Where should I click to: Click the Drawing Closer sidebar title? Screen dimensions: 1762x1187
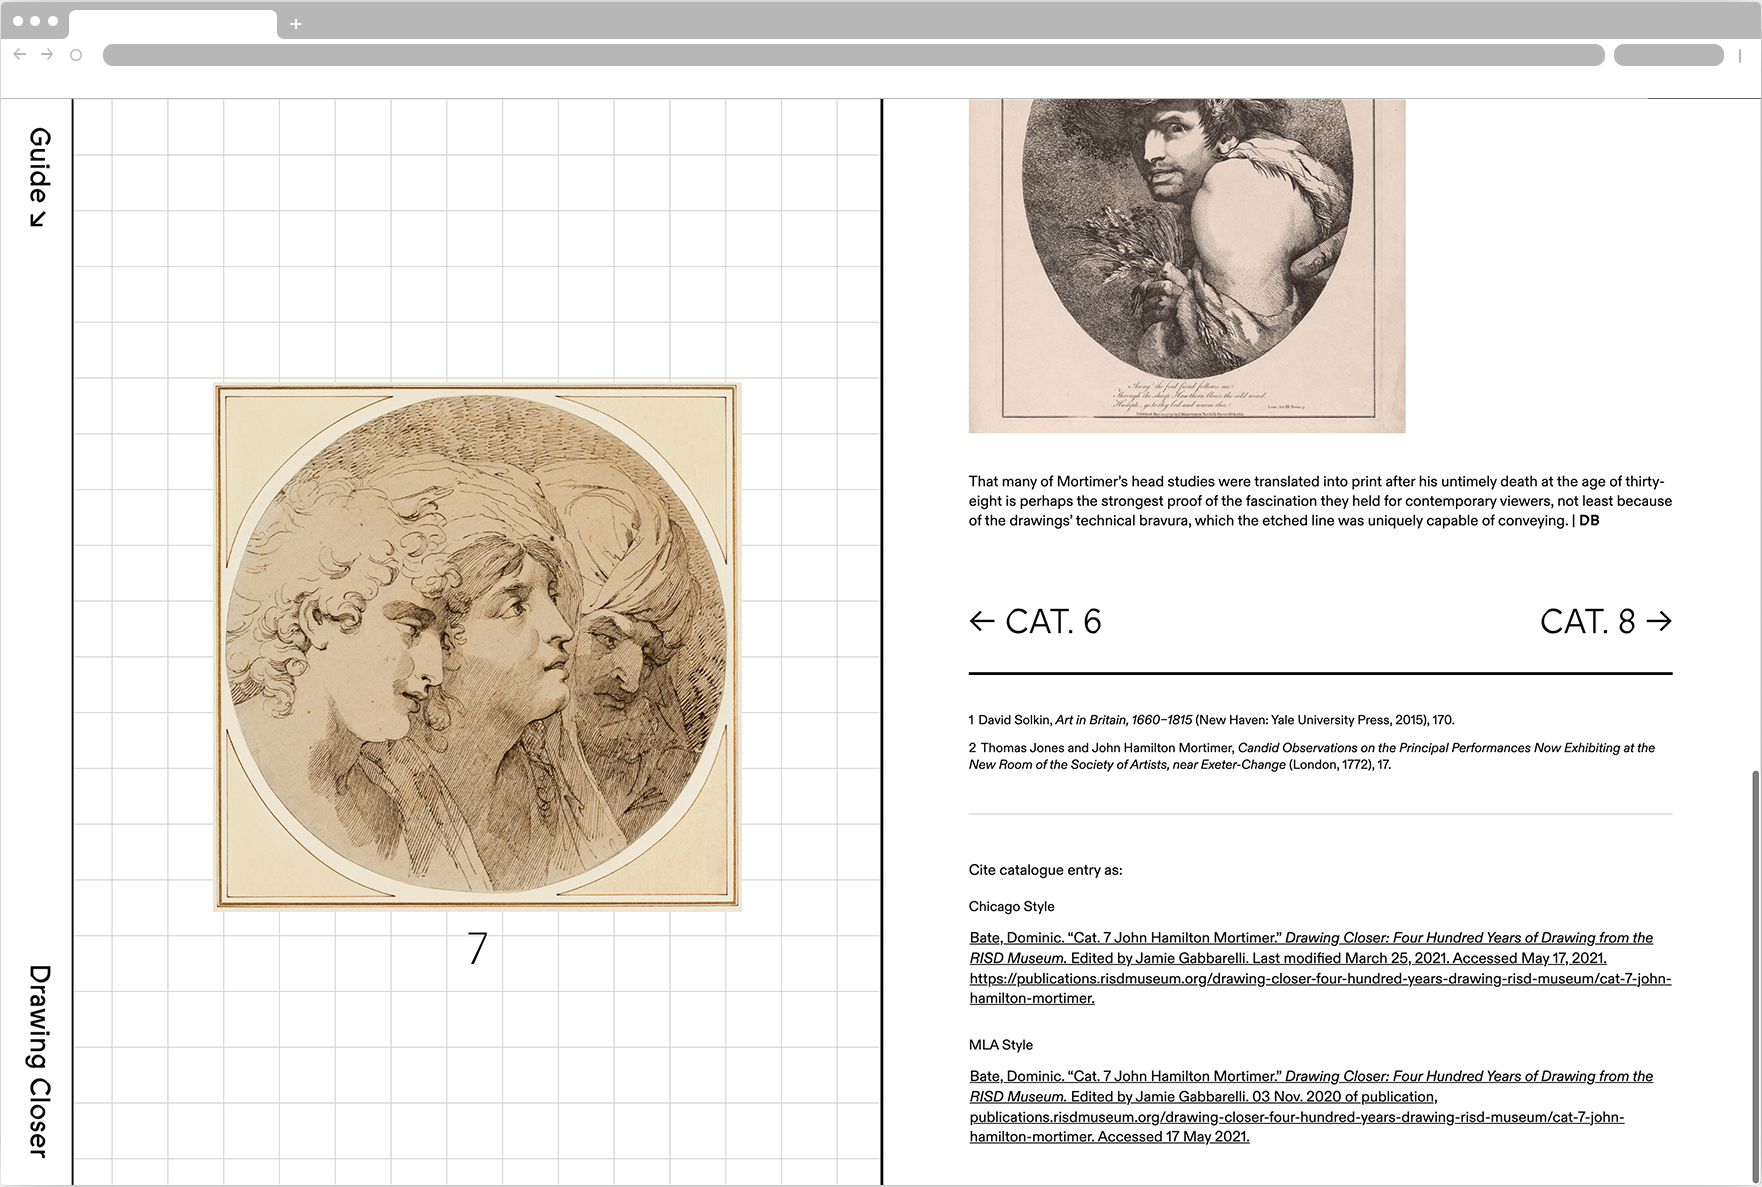coord(38,1061)
